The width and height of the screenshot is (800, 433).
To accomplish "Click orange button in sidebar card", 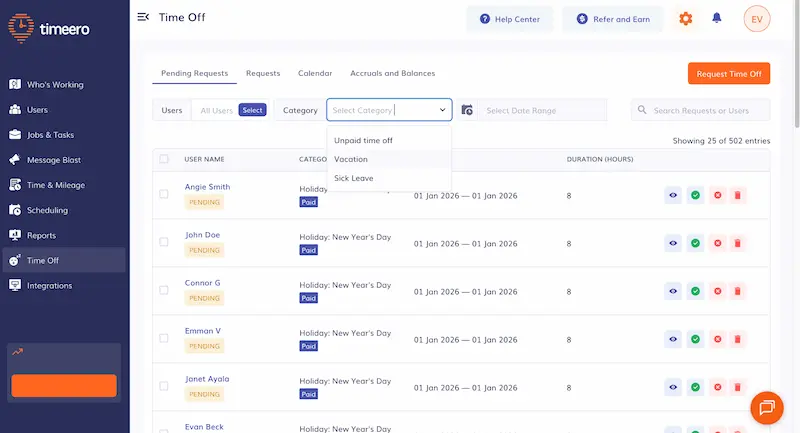I will pyautogui.click(x=64, y=386).
